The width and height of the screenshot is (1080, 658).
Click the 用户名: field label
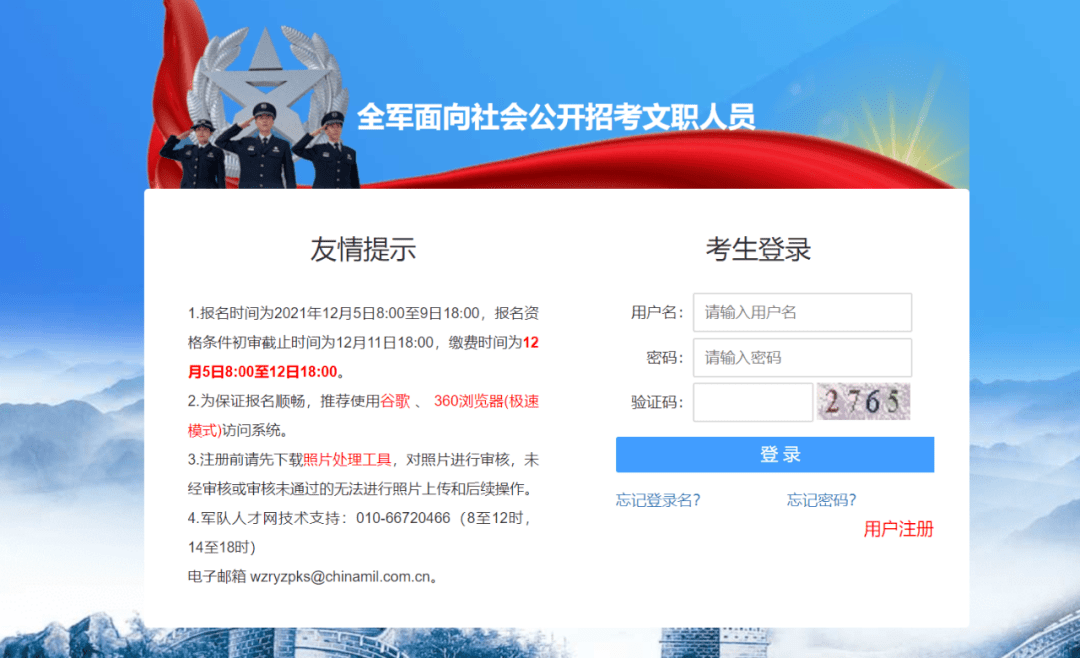tap(657, 313)
